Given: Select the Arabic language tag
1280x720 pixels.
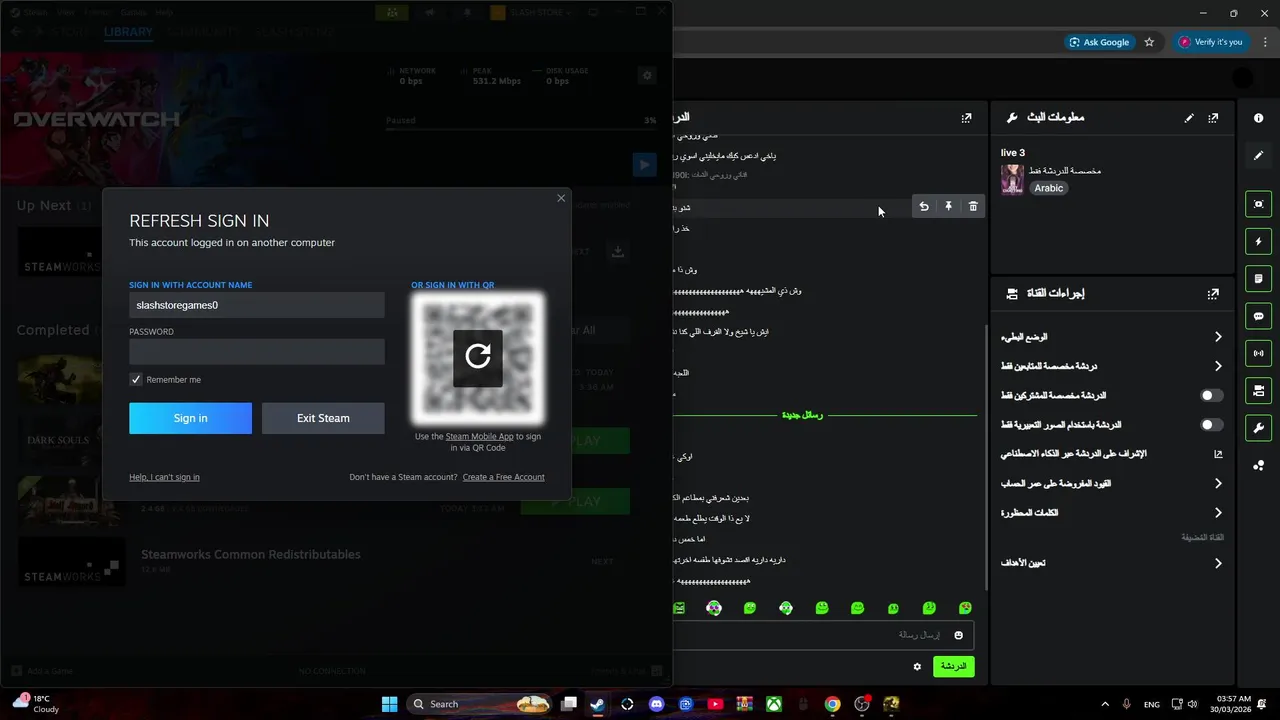Looking at the screenshot, I should tap(1049, 188).
